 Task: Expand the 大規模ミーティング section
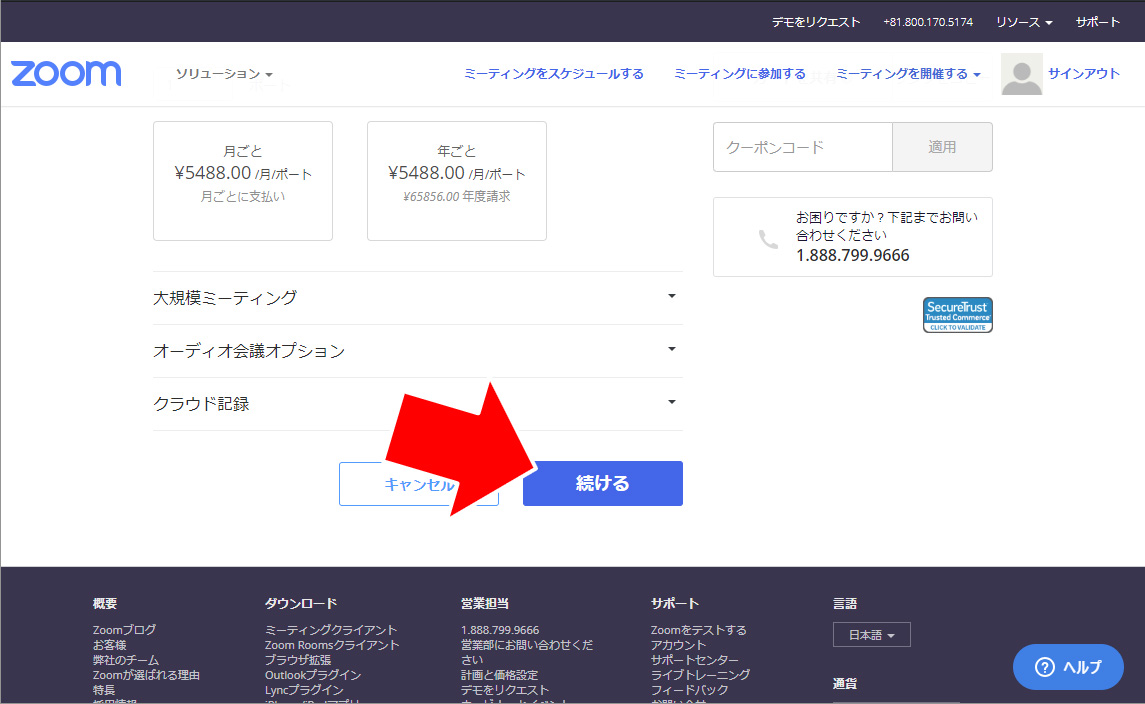pos(417,298)
